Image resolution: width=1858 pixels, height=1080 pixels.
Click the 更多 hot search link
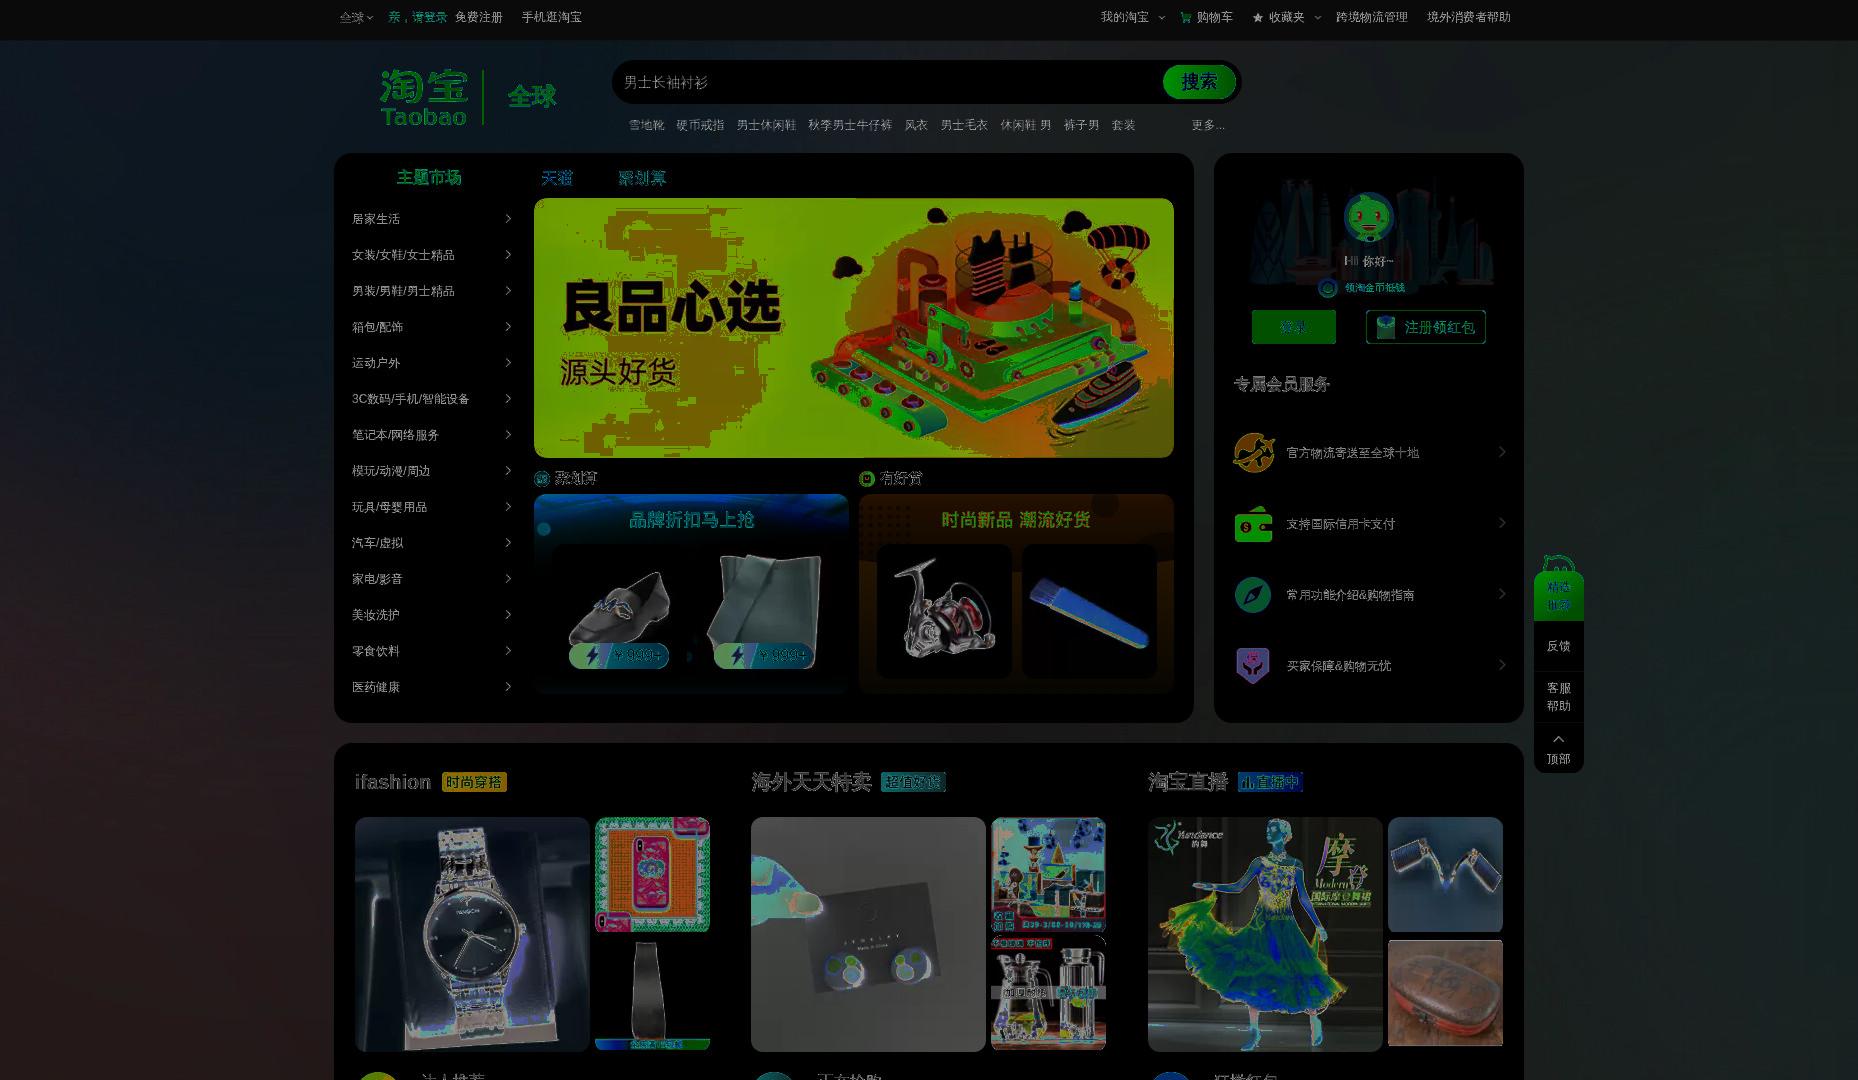1208,125
